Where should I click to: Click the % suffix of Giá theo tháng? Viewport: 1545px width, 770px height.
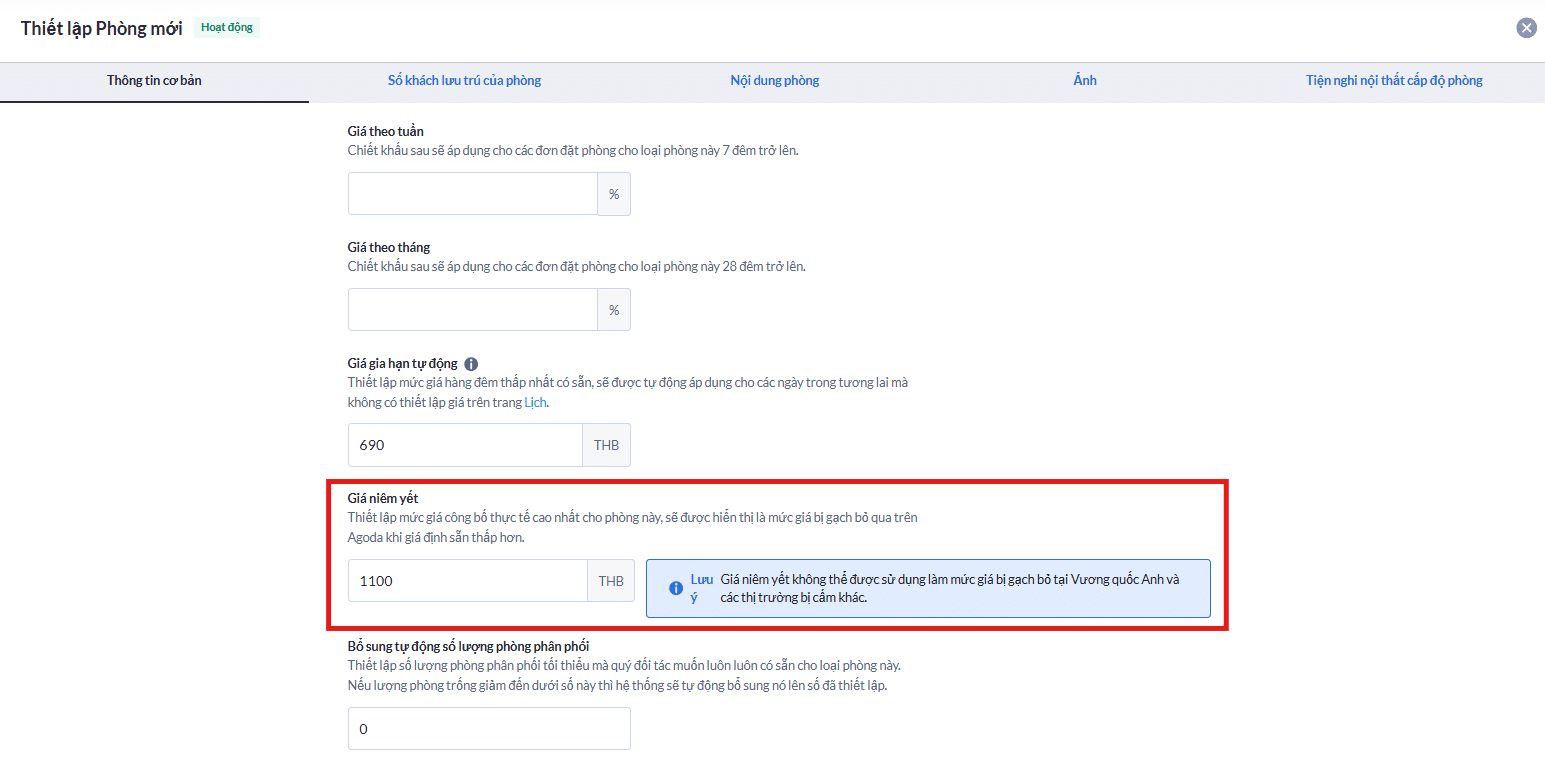coord(614,310)
